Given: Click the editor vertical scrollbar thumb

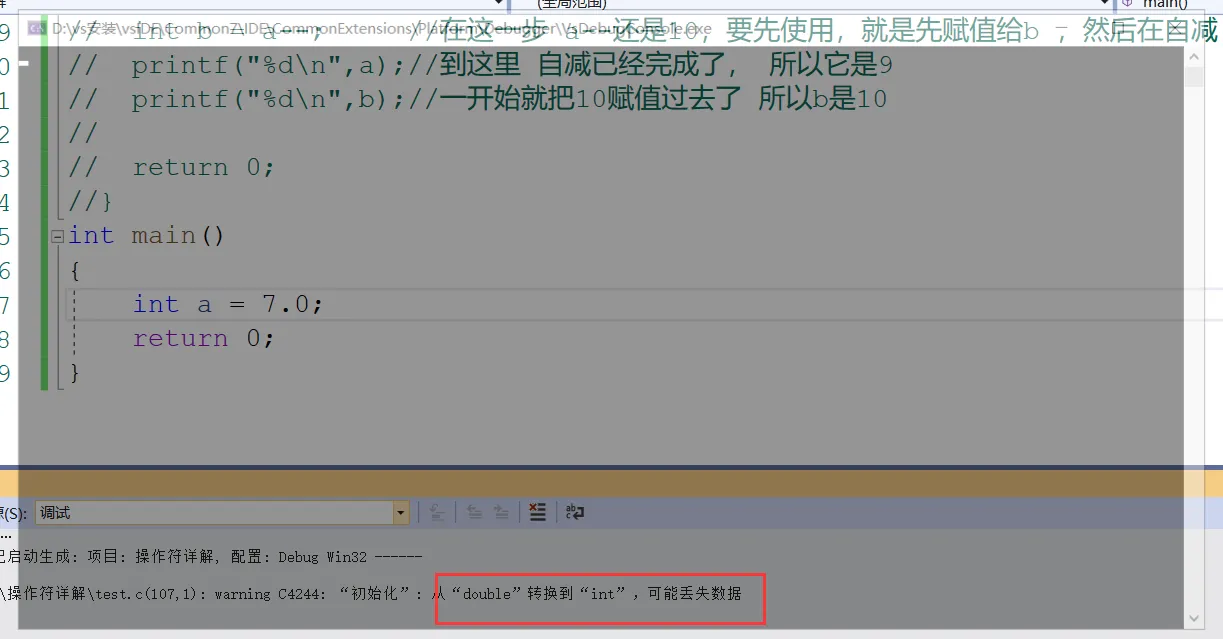Looking at the screenshot, I should pos(1193,78).
